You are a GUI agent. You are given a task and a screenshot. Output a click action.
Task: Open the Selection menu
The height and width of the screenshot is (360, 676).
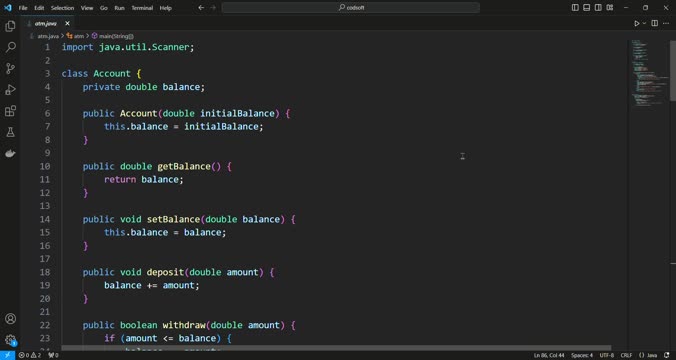[x=62, y=8]
